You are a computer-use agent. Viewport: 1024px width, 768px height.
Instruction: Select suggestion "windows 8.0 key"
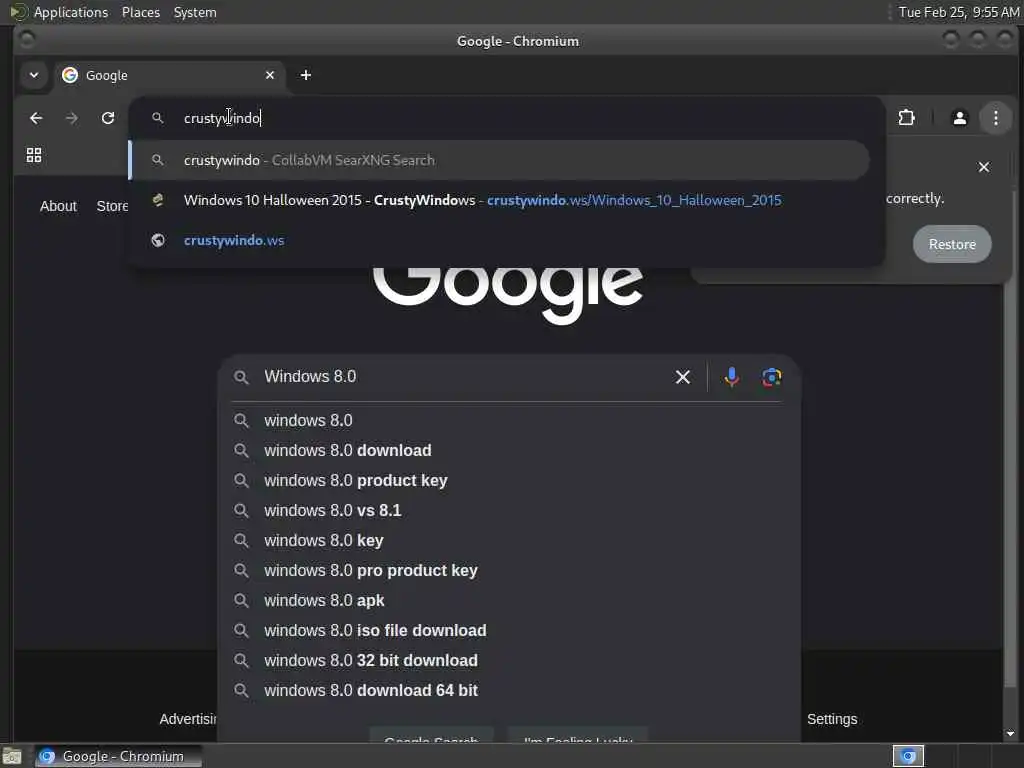508,541
